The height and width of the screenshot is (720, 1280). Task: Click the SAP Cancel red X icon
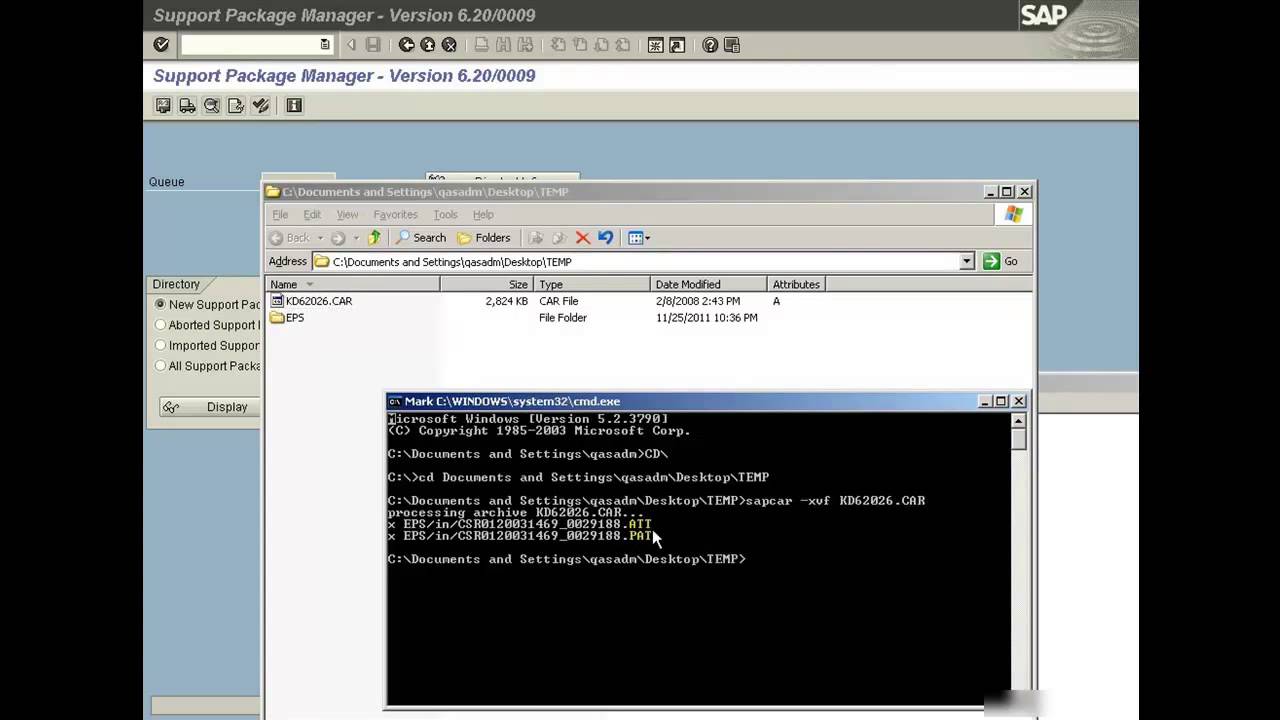pyautogui.click(x=449, y=45)
